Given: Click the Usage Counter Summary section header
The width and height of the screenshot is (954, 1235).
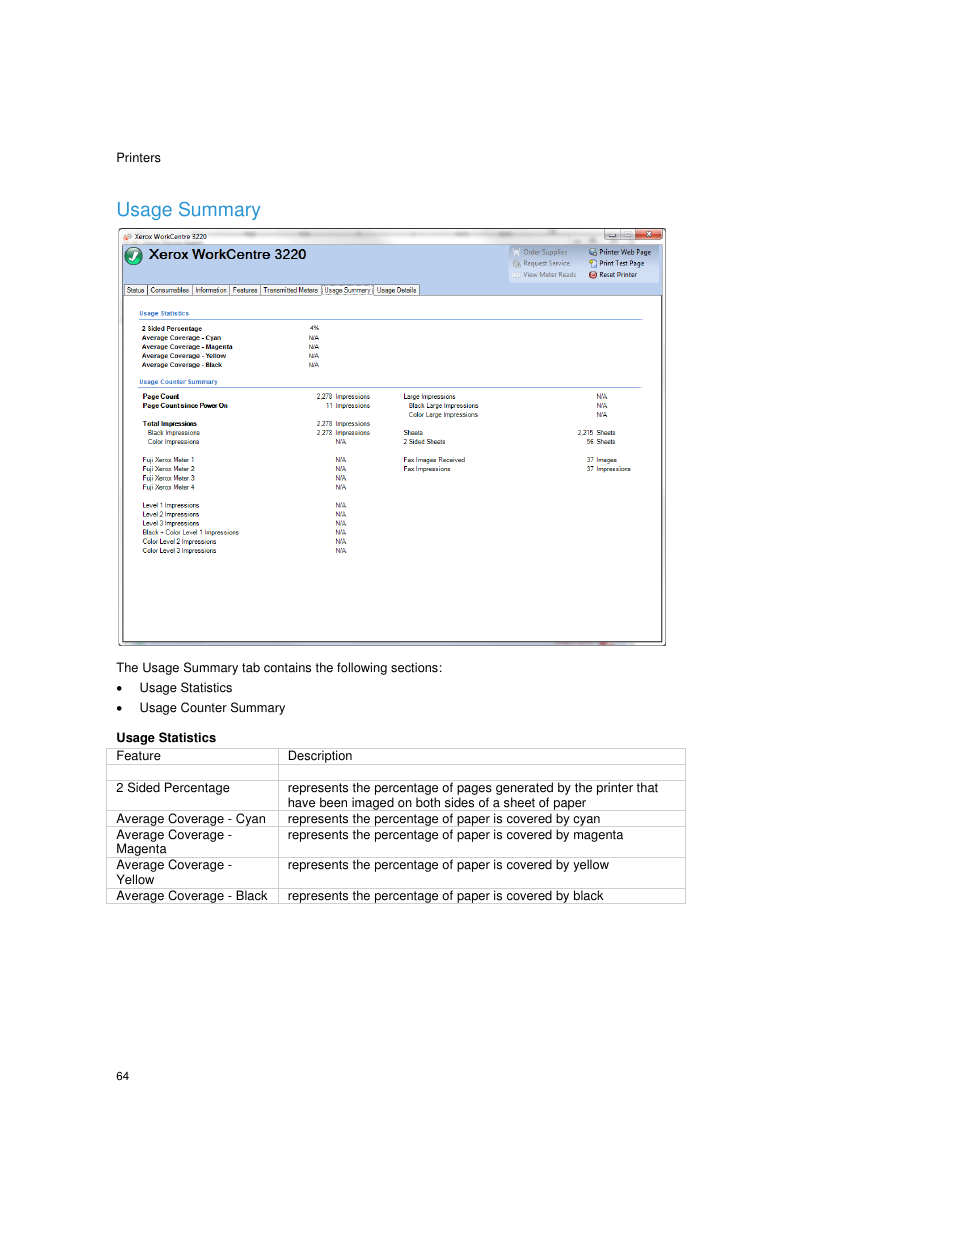Looking at the screenshot, I should [178, 381].
